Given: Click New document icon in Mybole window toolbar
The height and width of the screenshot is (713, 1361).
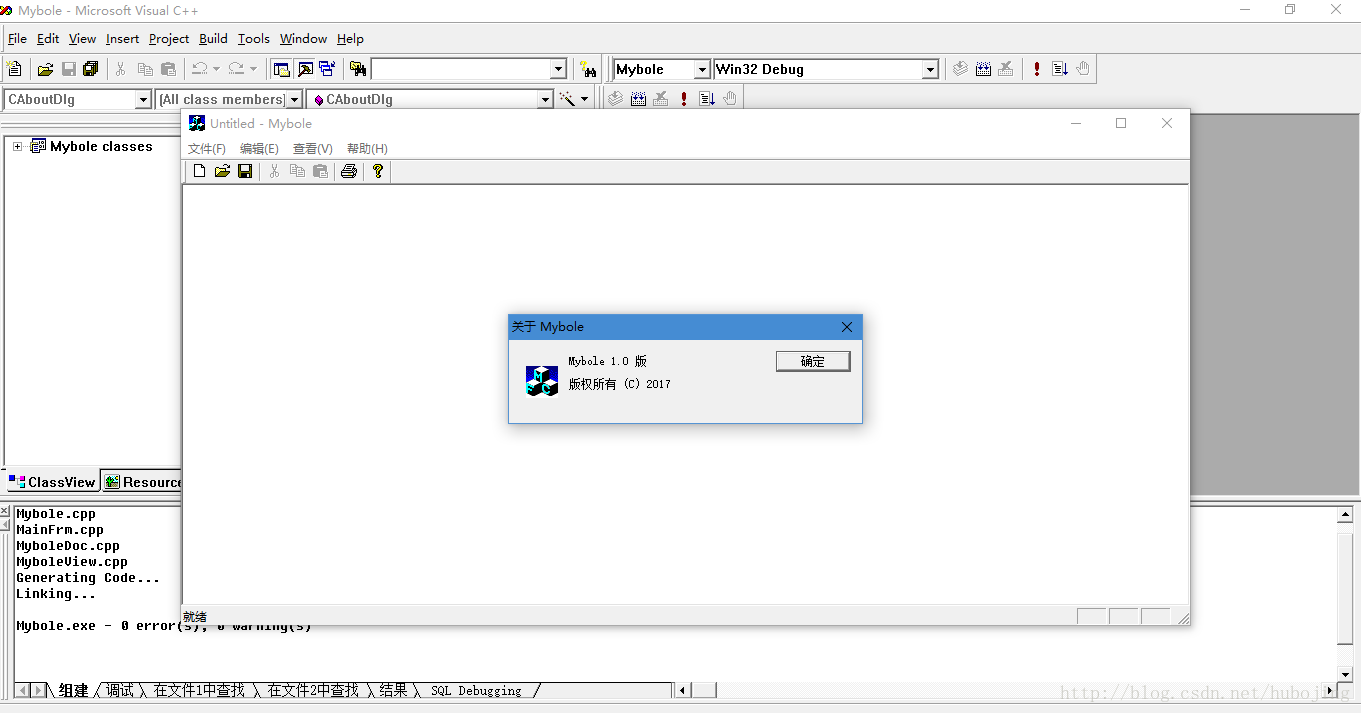Looking at the screenshot, I should (x=199, y=171).
